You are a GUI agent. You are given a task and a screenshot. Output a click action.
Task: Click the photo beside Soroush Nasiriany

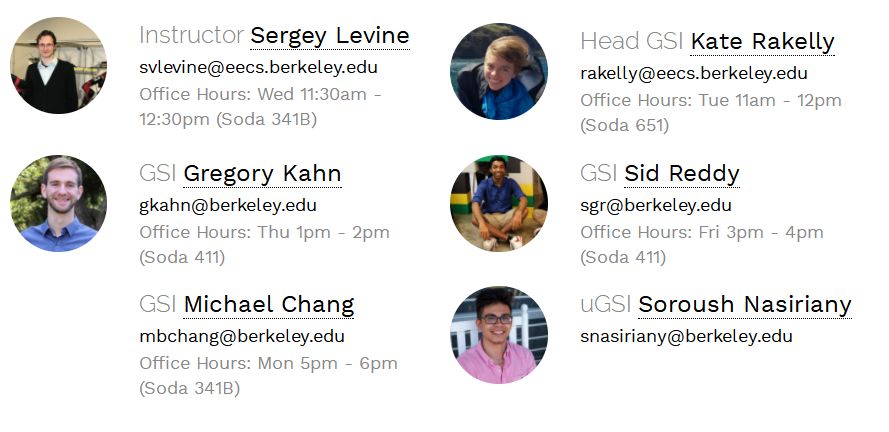point(499,335)
